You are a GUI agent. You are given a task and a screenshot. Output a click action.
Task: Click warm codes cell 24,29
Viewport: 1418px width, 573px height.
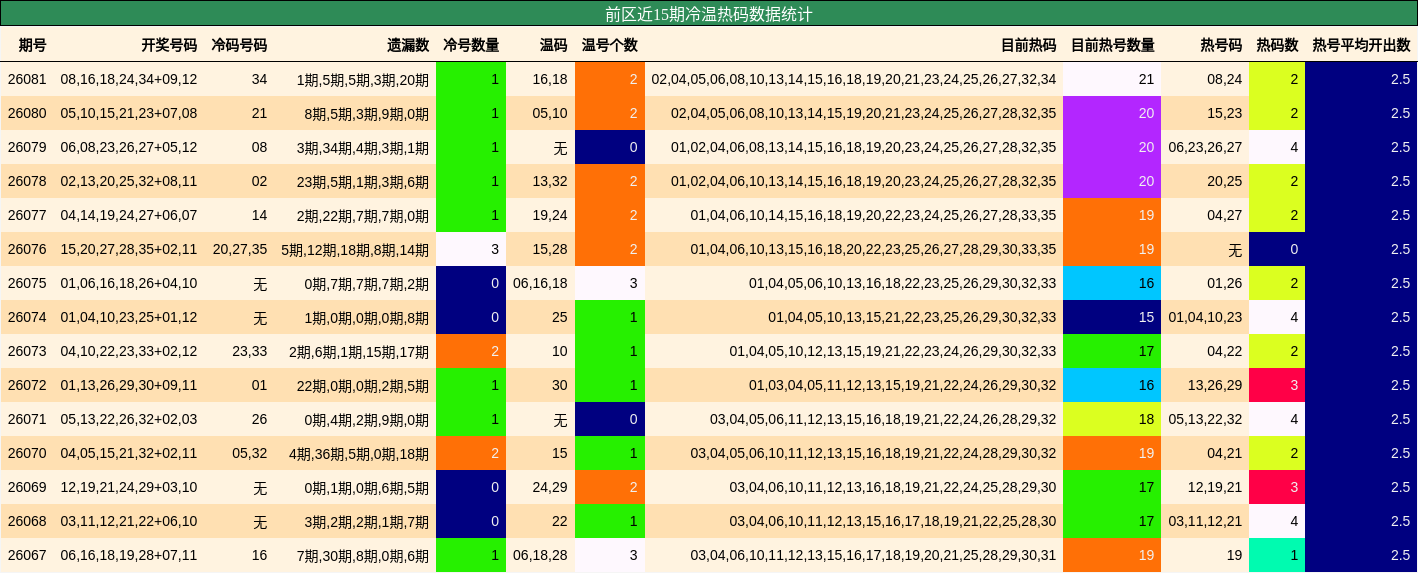tap(550, 487)
